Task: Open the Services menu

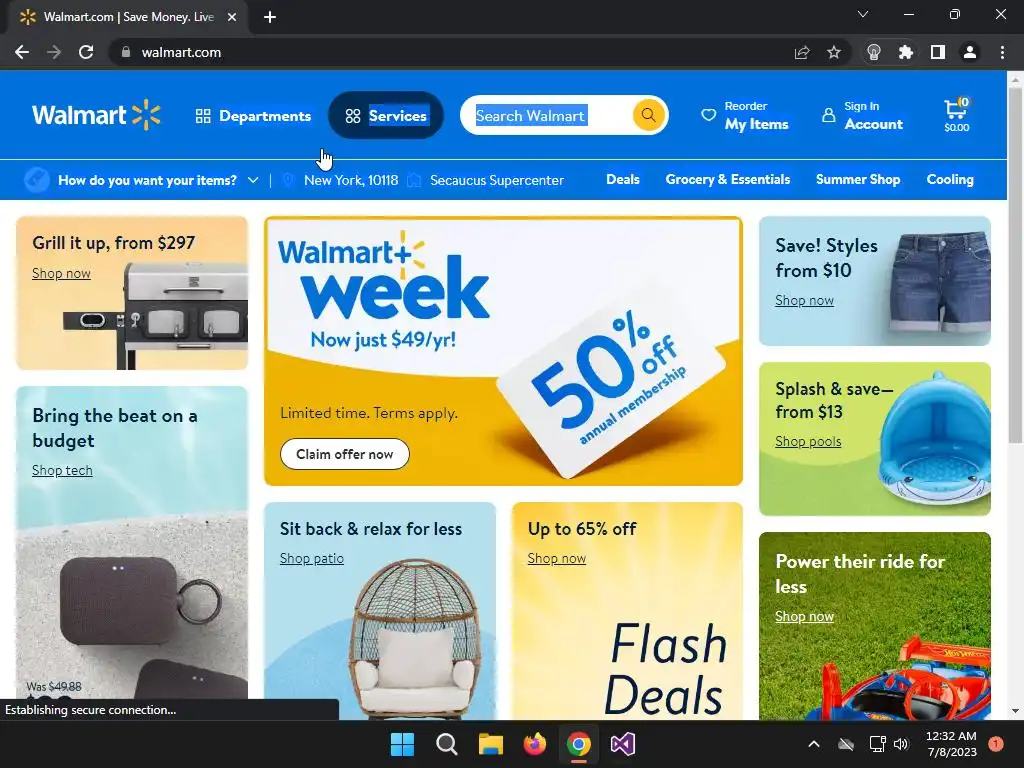Action: pos(386,116)
